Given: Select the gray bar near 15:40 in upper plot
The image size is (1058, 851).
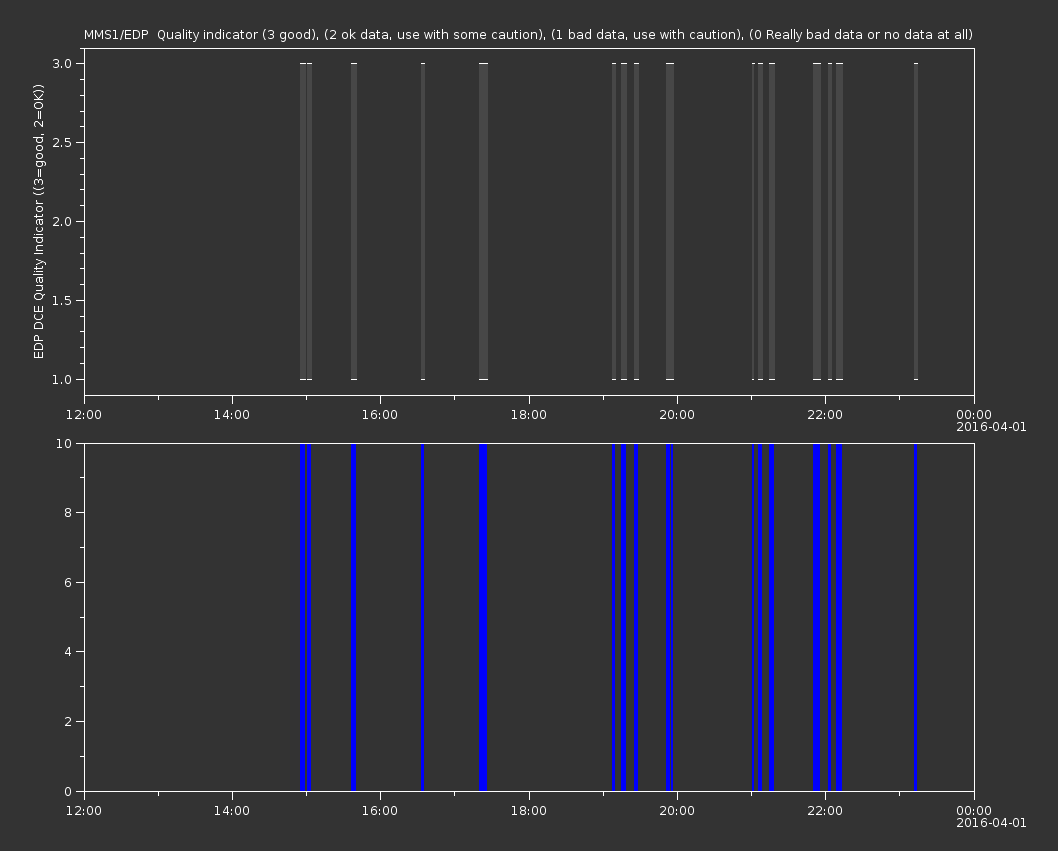Looking at the screenshot, I should coord(354,221).
